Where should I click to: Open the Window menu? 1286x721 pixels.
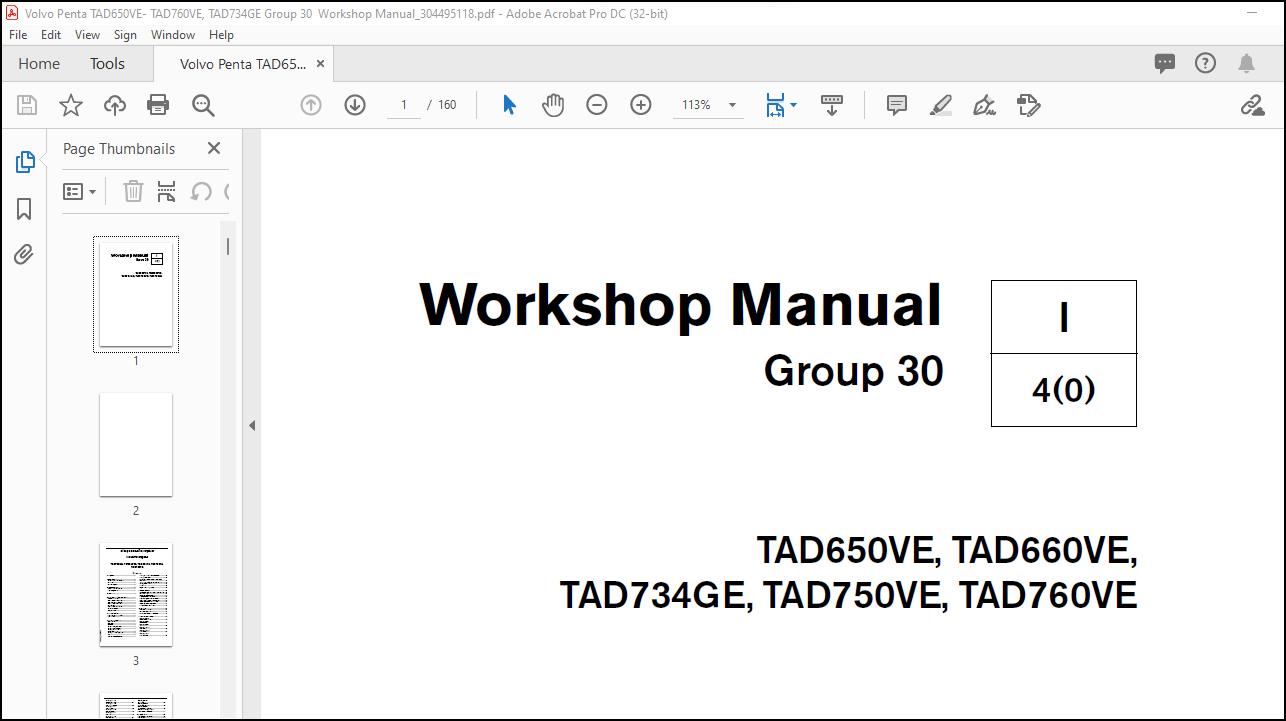pyautogui.click(x=173, y=34)
